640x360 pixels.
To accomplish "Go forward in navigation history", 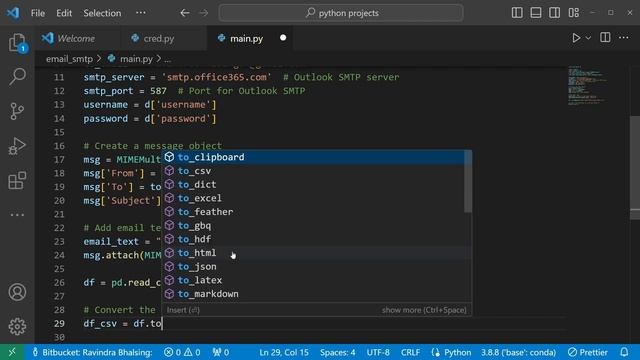I will [203, 13].
